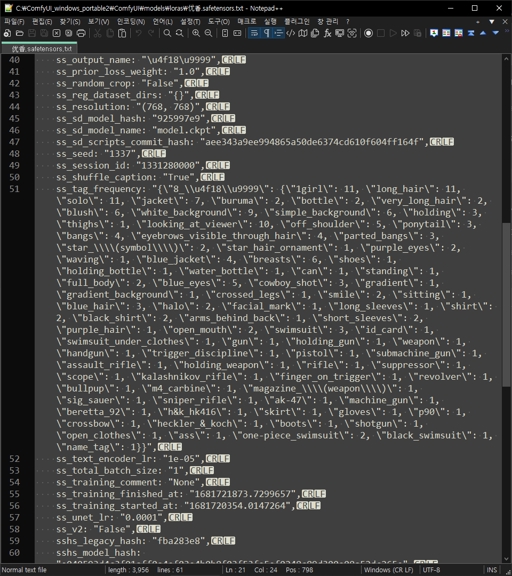Open the Function List fx icon

point(327,33)
